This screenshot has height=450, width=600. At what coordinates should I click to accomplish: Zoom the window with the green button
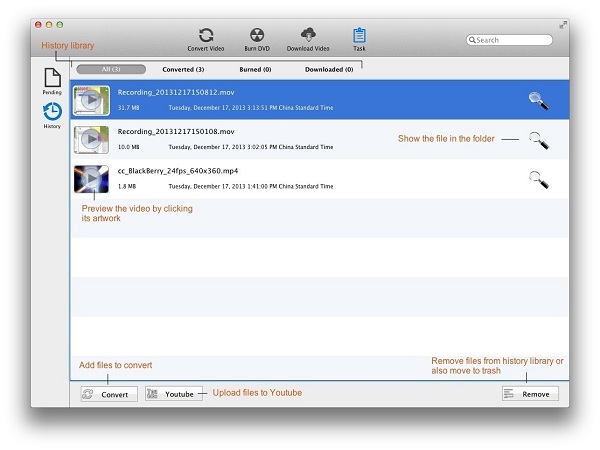click(60, 25)
